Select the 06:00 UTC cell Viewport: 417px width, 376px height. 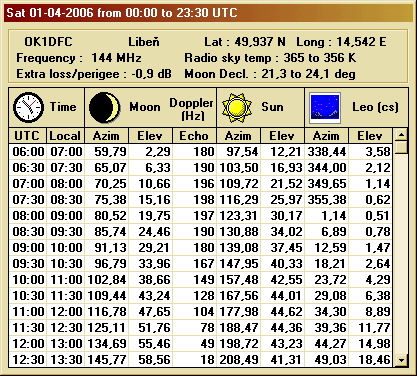28,152
